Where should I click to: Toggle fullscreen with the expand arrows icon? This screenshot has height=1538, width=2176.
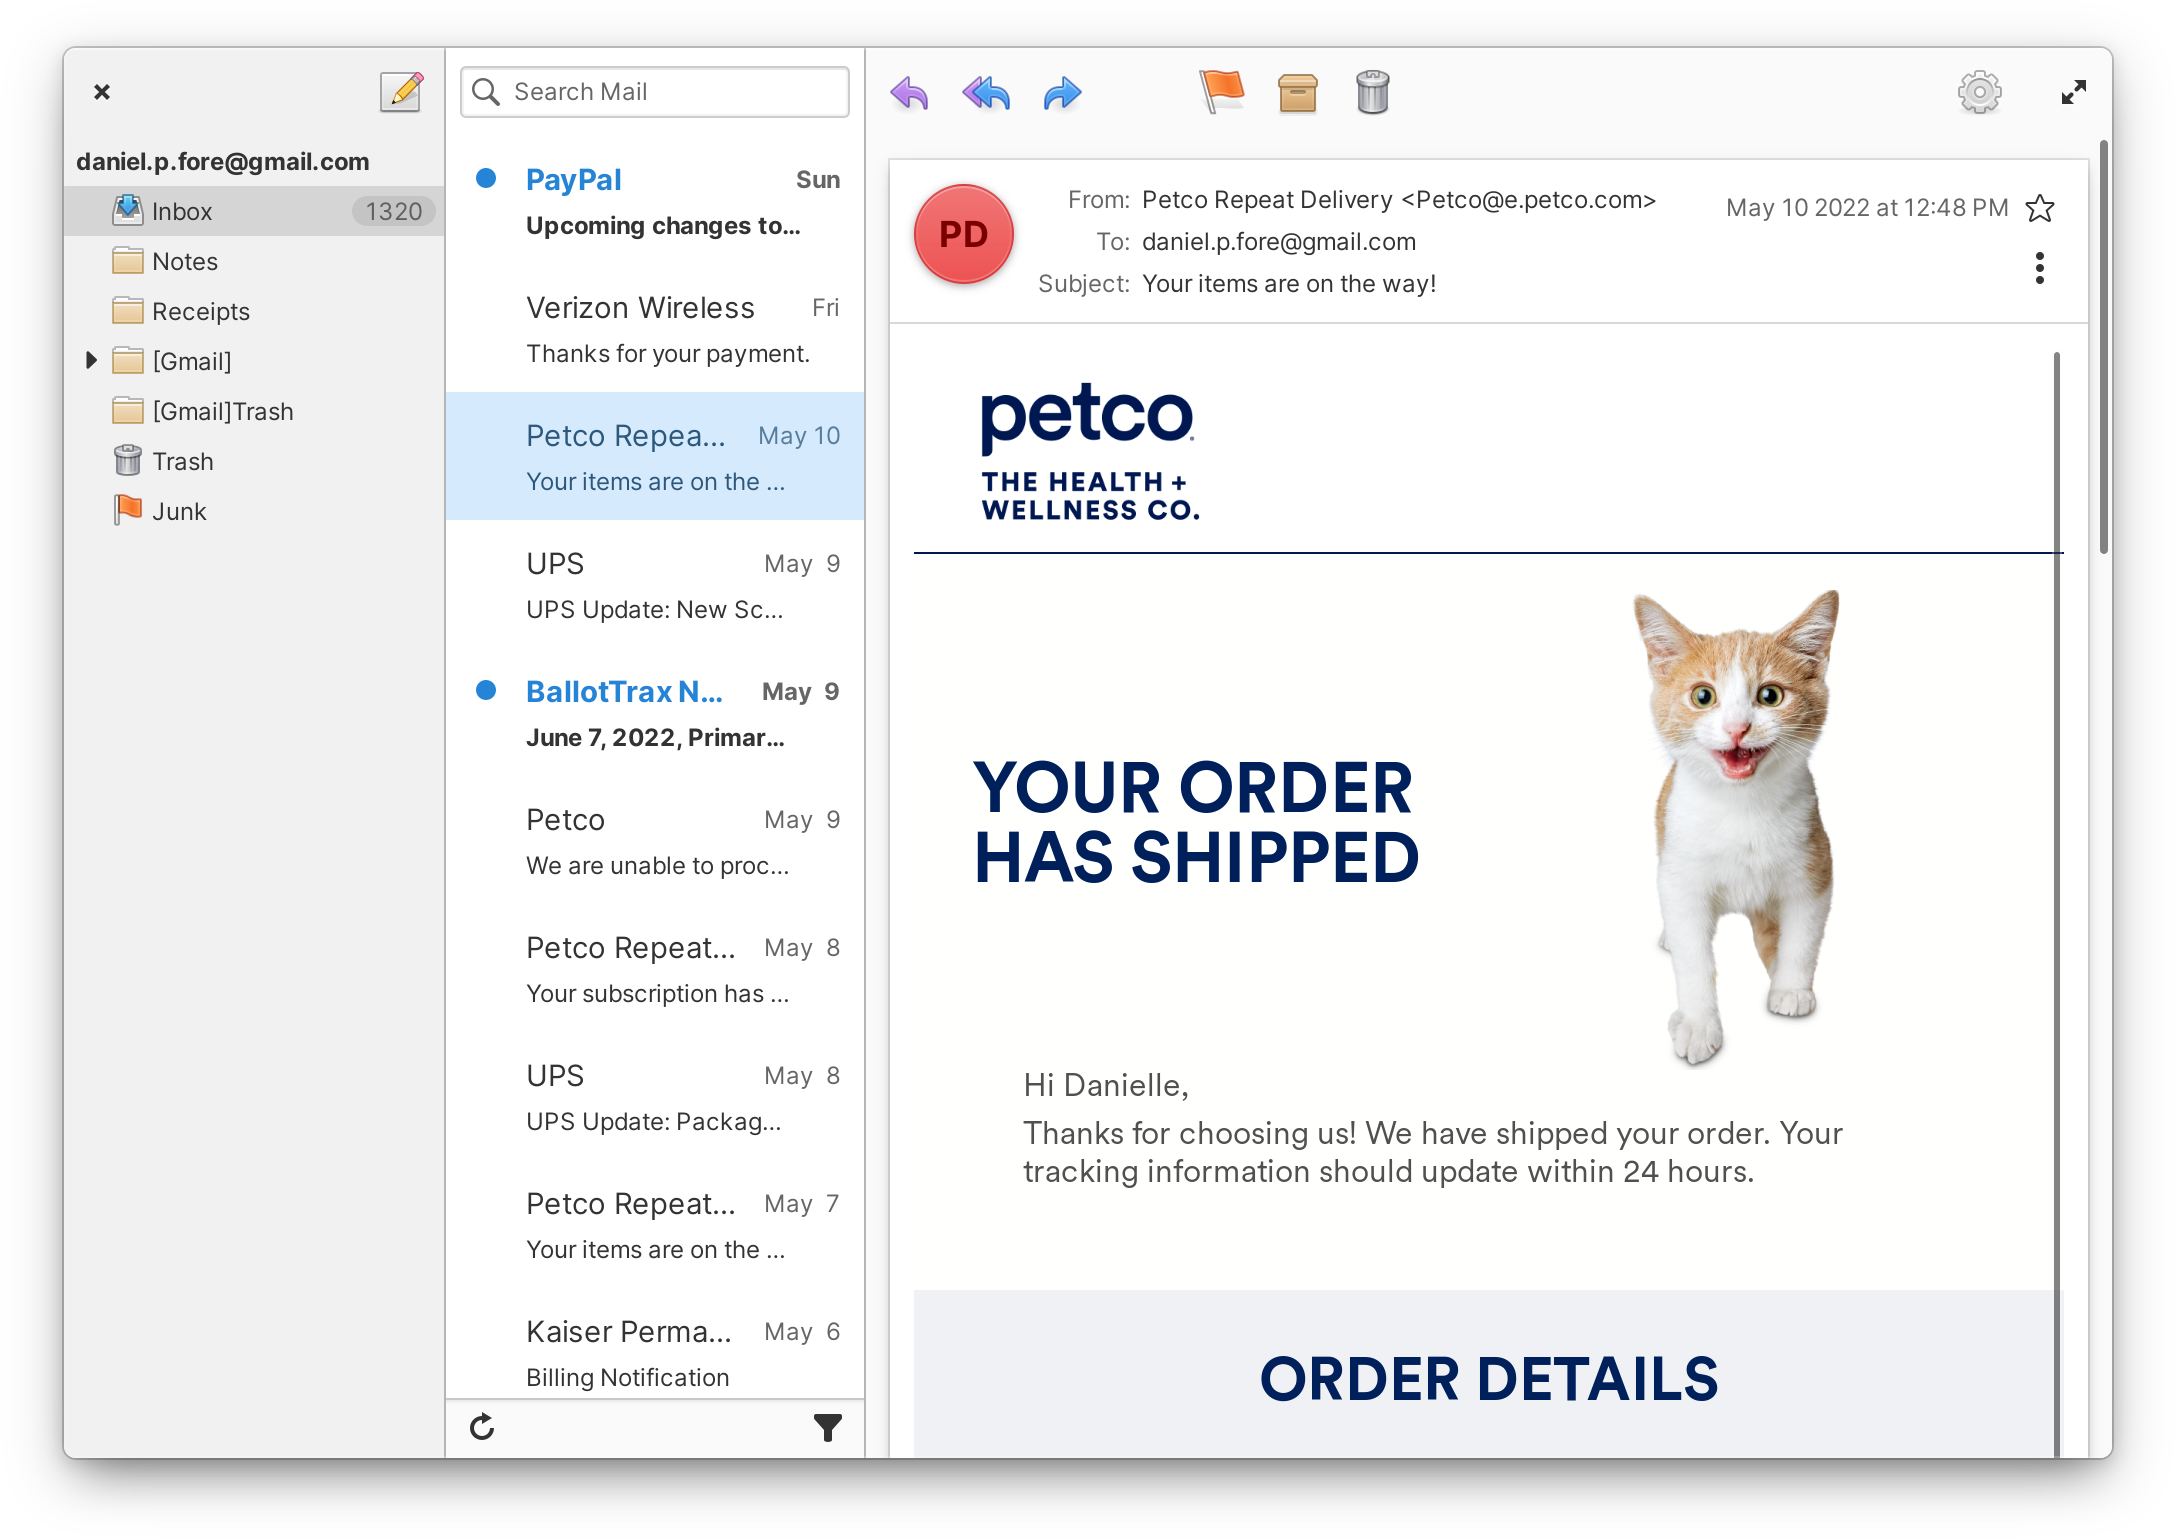(2074, 93)
